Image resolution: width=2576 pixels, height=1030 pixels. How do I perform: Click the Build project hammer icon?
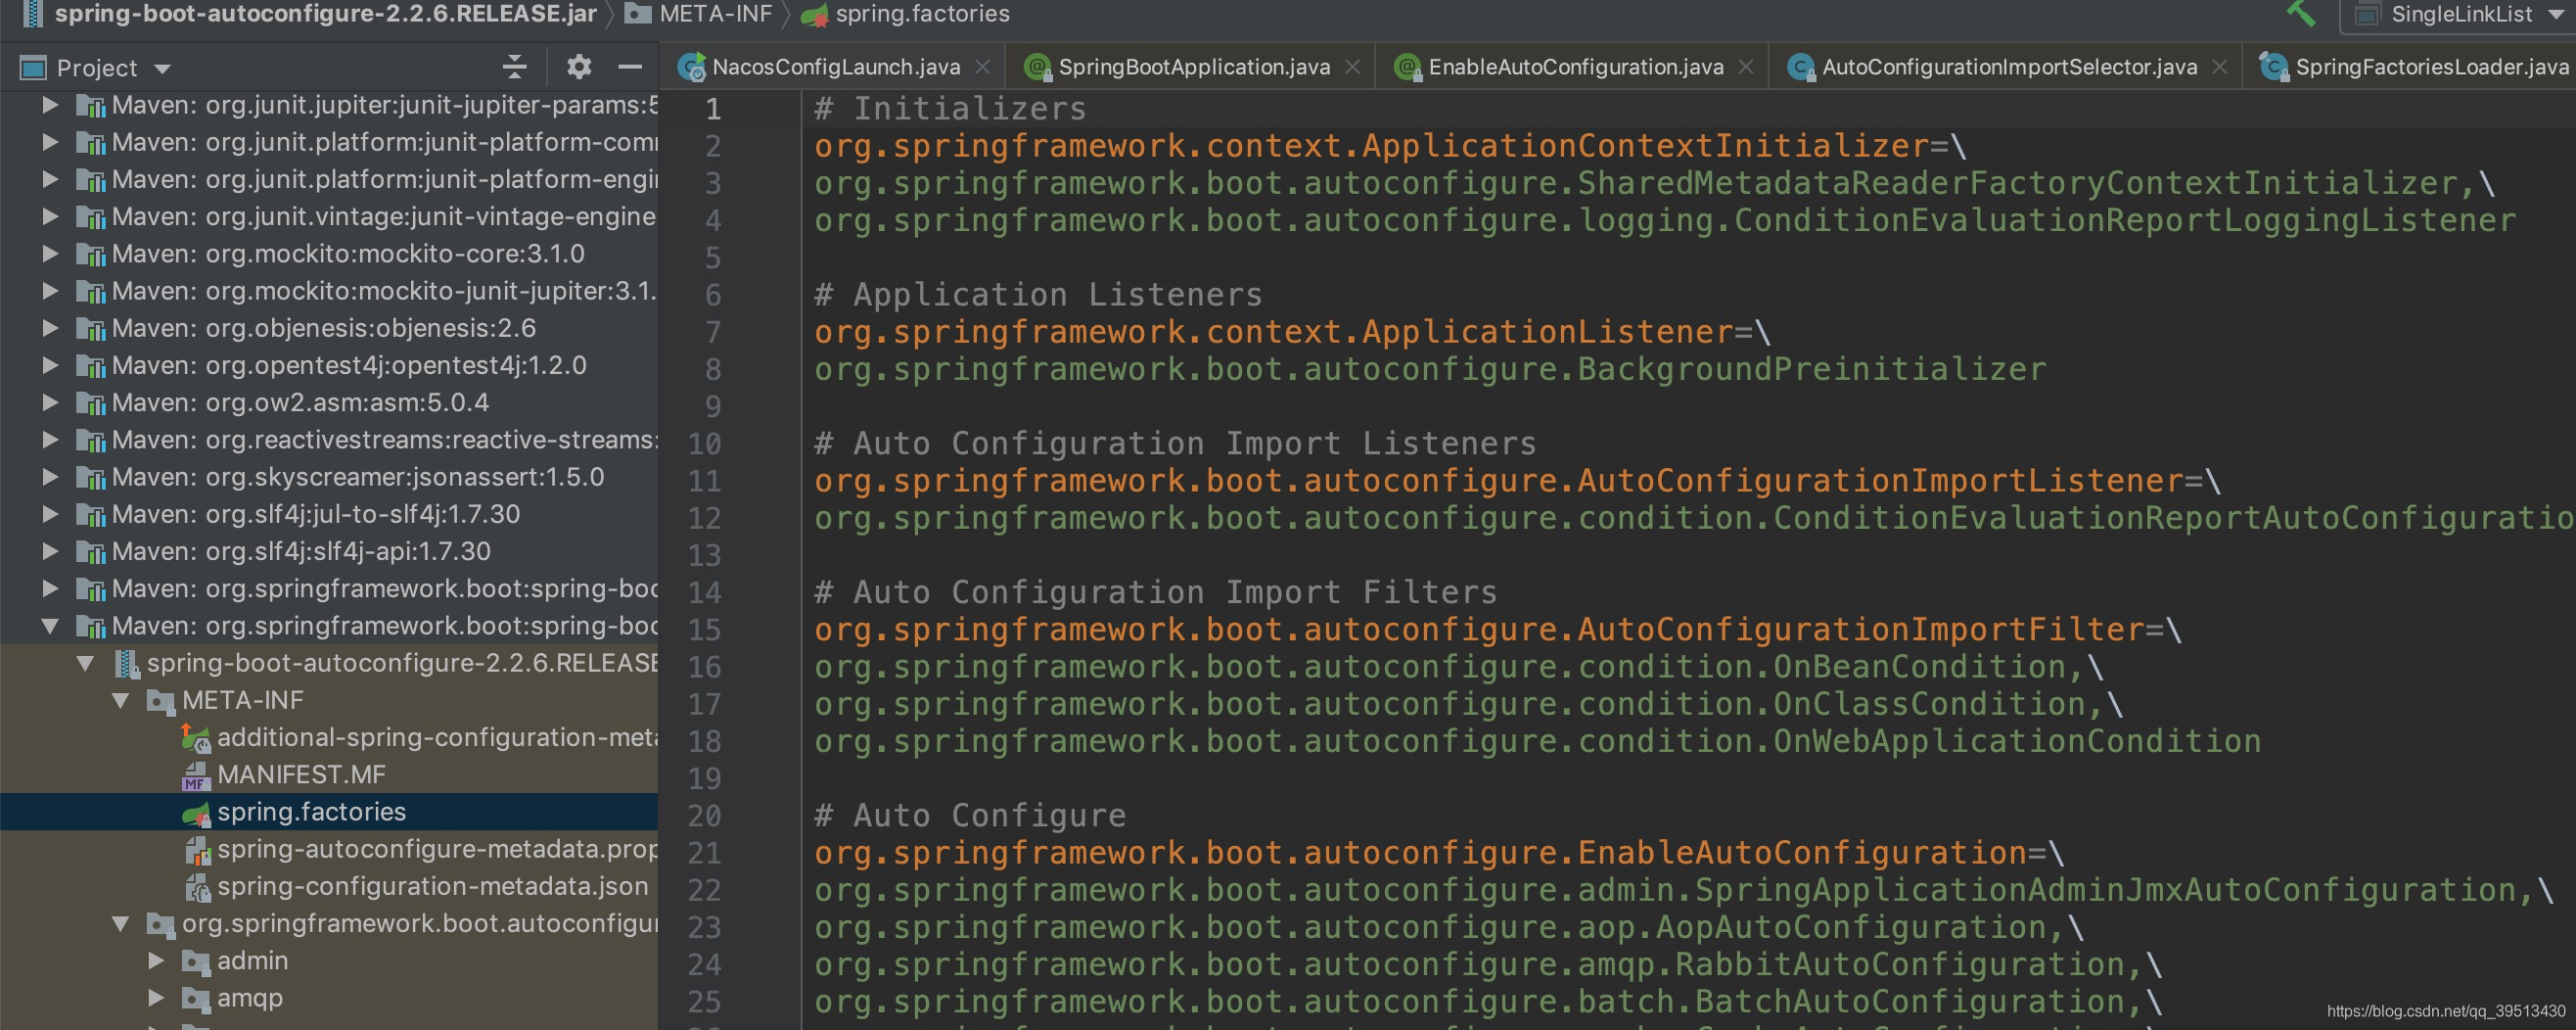(x=2300, y=13)
